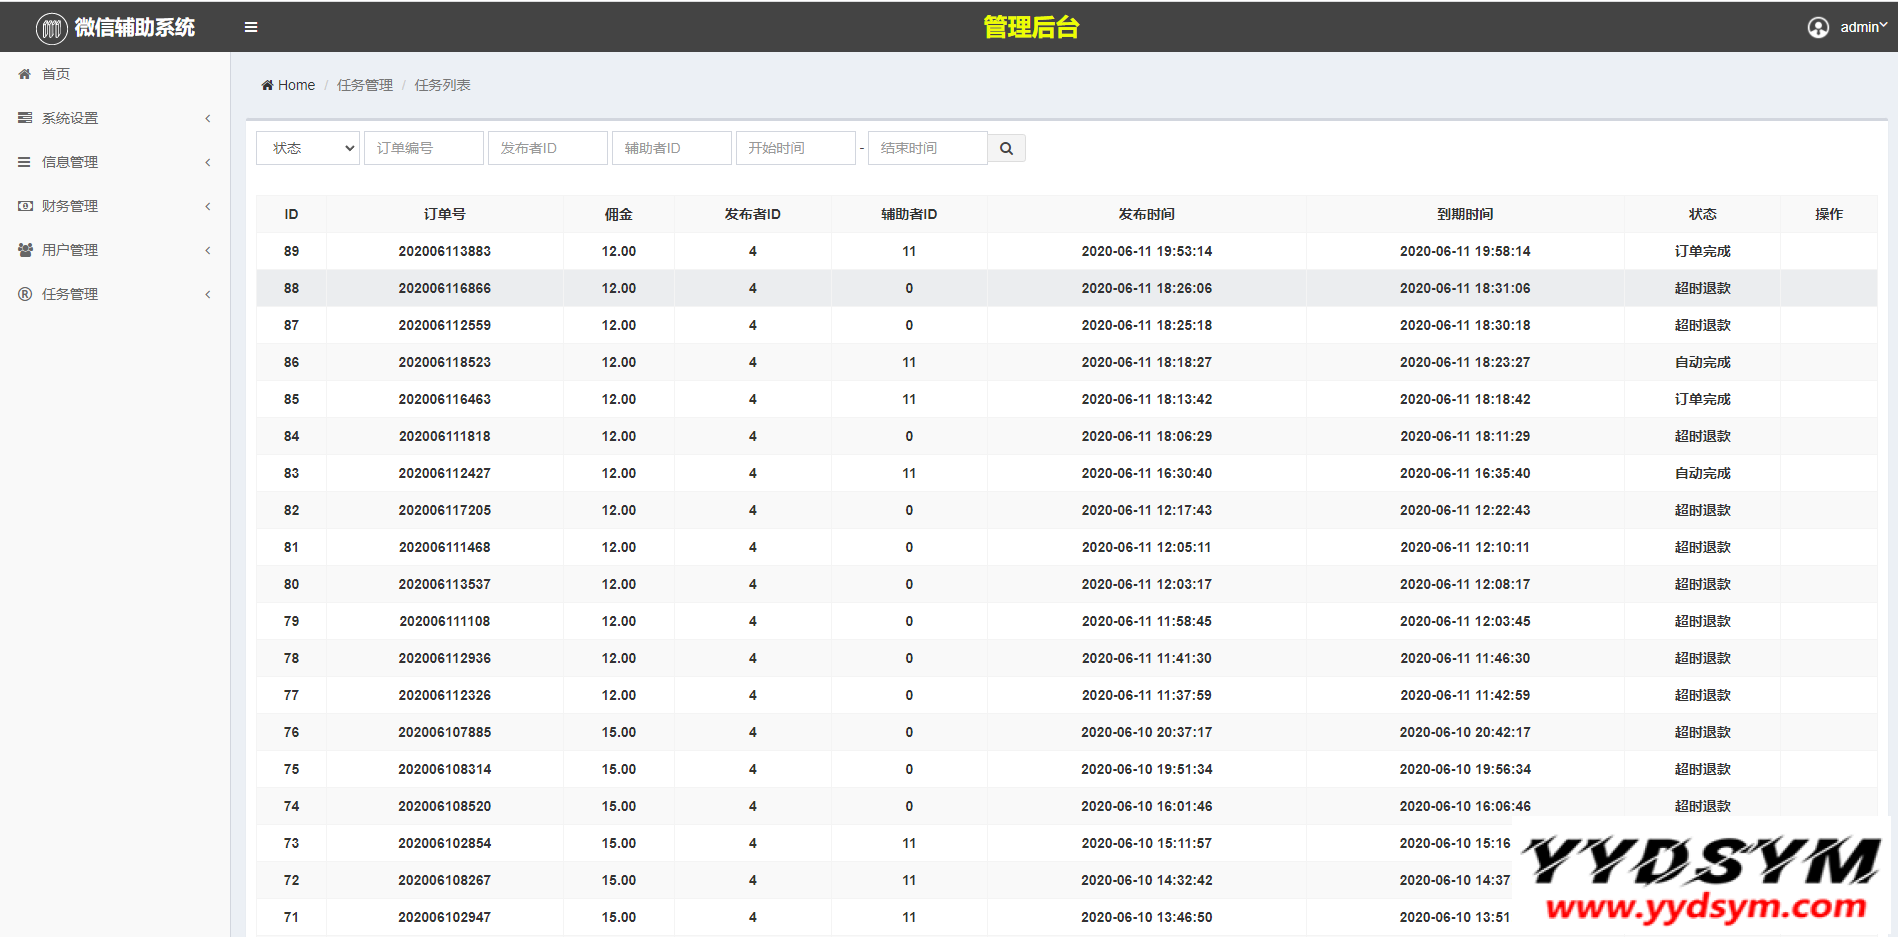1898x937 pixels.
Task: Focus the 订单编号 input field
Action: (423, 148)
